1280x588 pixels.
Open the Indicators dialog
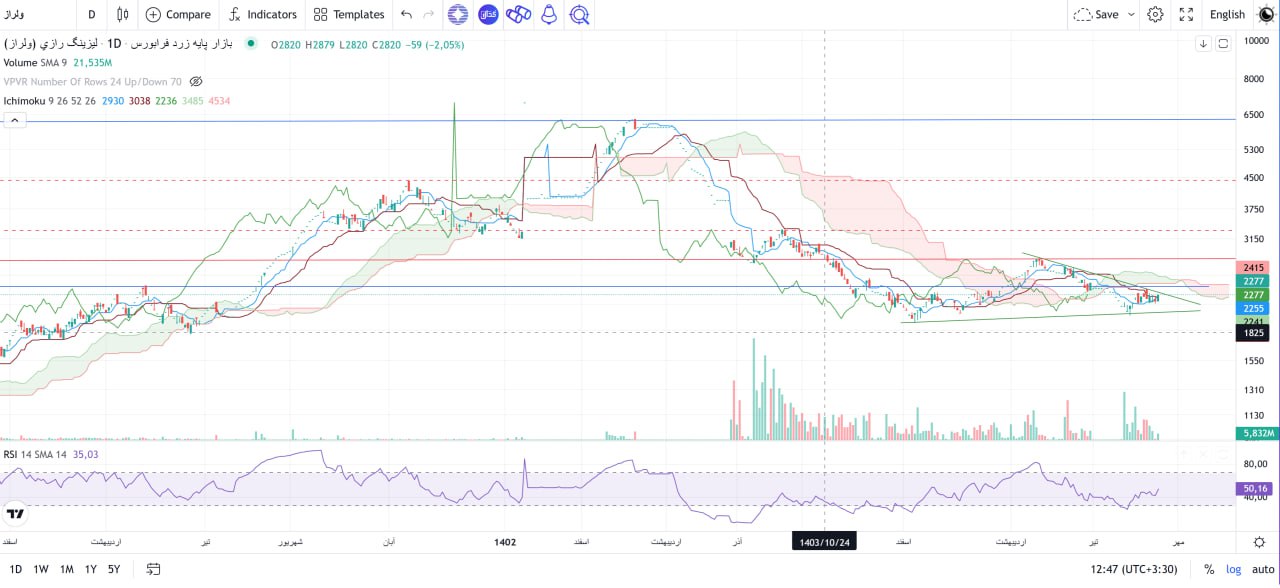(262, 14)
